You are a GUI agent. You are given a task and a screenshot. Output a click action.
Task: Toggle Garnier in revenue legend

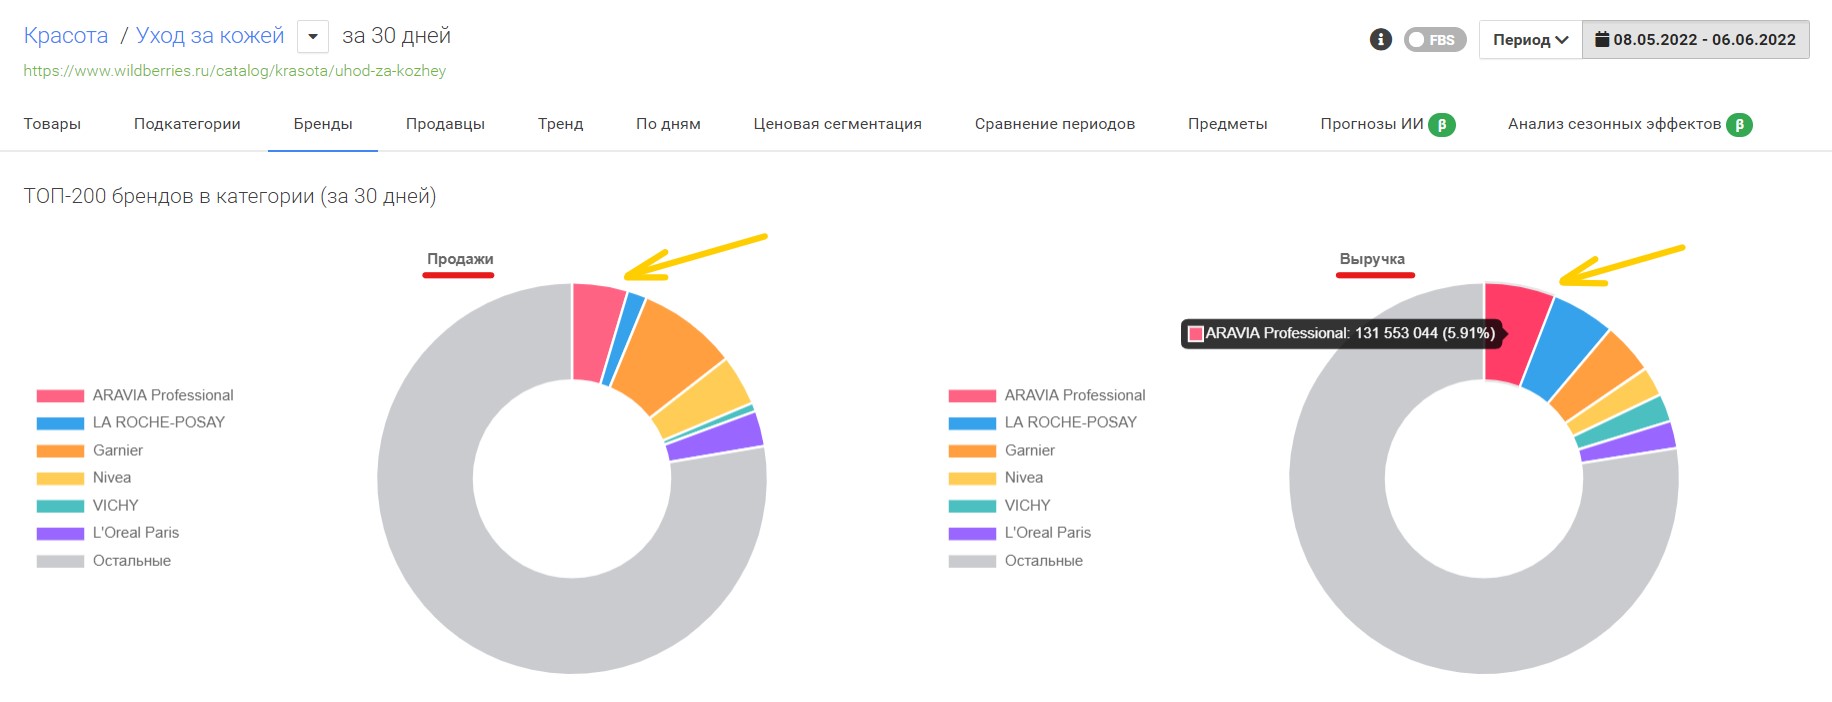point(1029,450)
